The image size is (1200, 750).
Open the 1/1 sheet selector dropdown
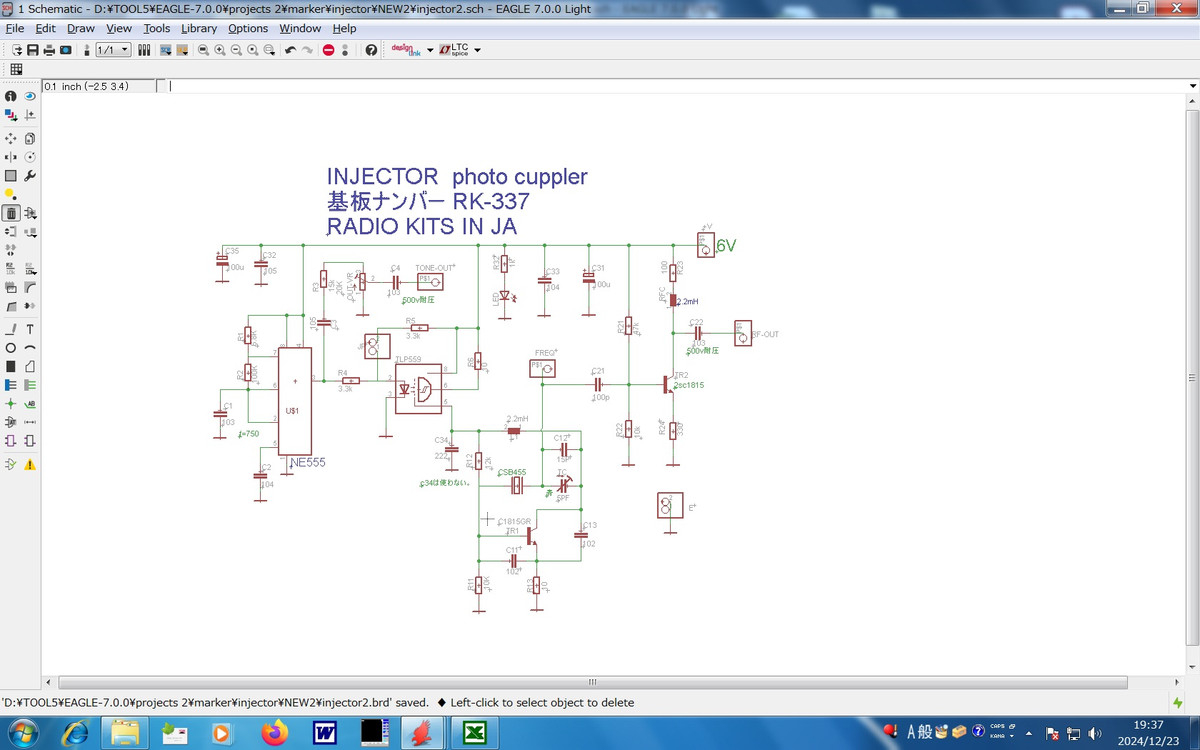pyautogui.click(x=113, y=50)
